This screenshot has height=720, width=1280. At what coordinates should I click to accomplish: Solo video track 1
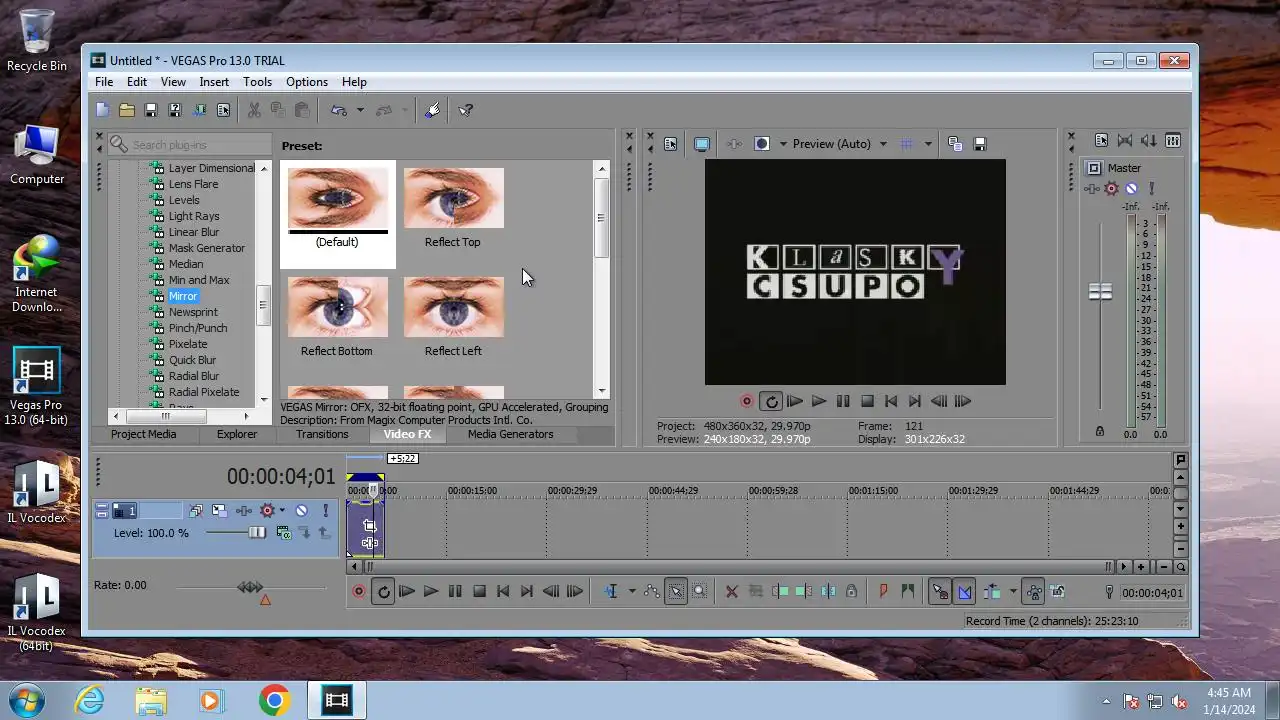point(325,511)
